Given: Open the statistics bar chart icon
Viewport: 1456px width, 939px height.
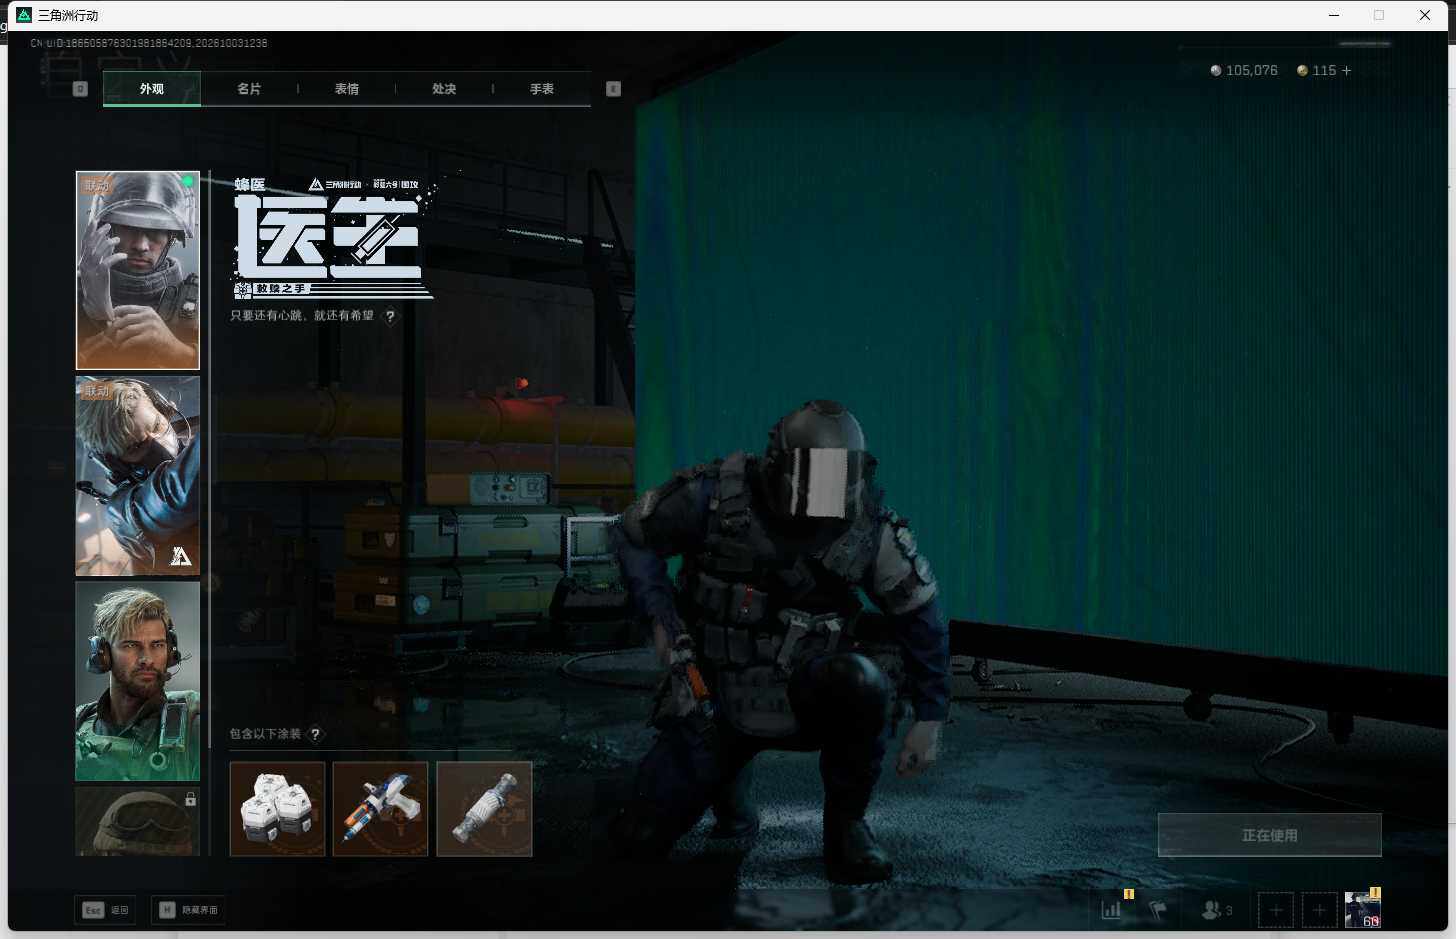Looking at the screenshot, I should (1112, 910).
